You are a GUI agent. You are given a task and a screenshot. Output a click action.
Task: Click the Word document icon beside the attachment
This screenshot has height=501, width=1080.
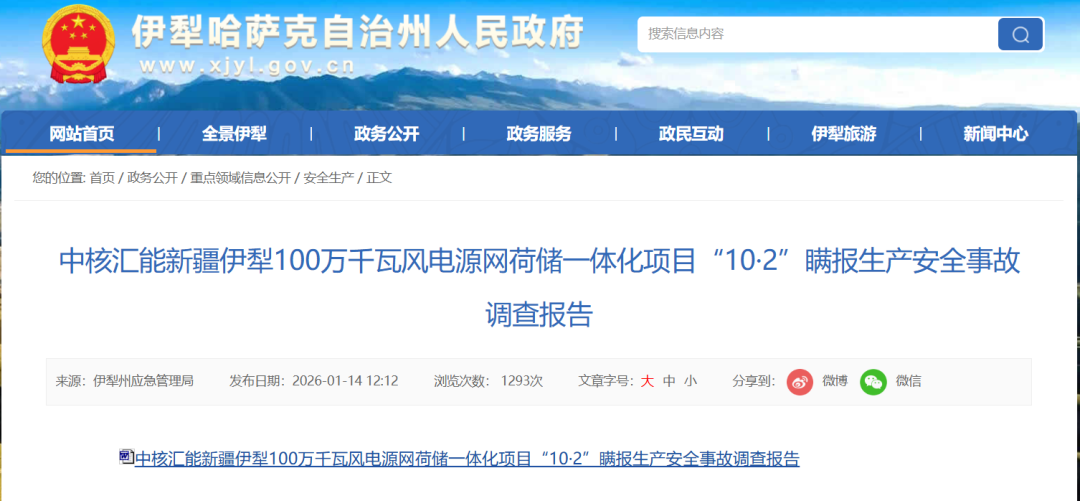[126, 456]
